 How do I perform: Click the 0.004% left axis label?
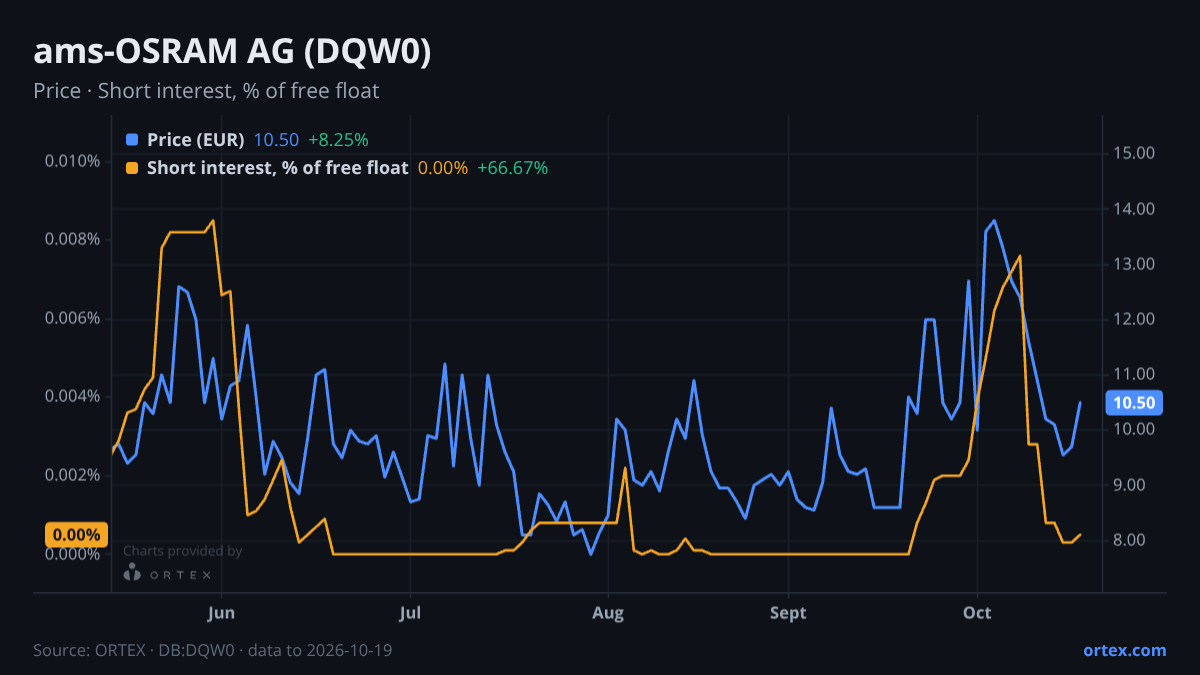[73, 396]
